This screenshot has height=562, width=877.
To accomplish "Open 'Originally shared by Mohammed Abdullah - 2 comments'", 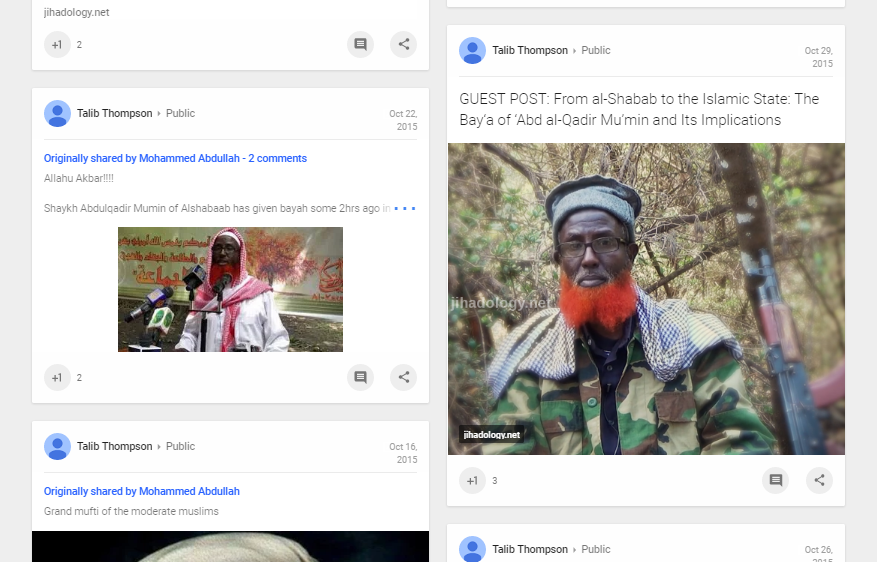I will (x=175, y=158).
